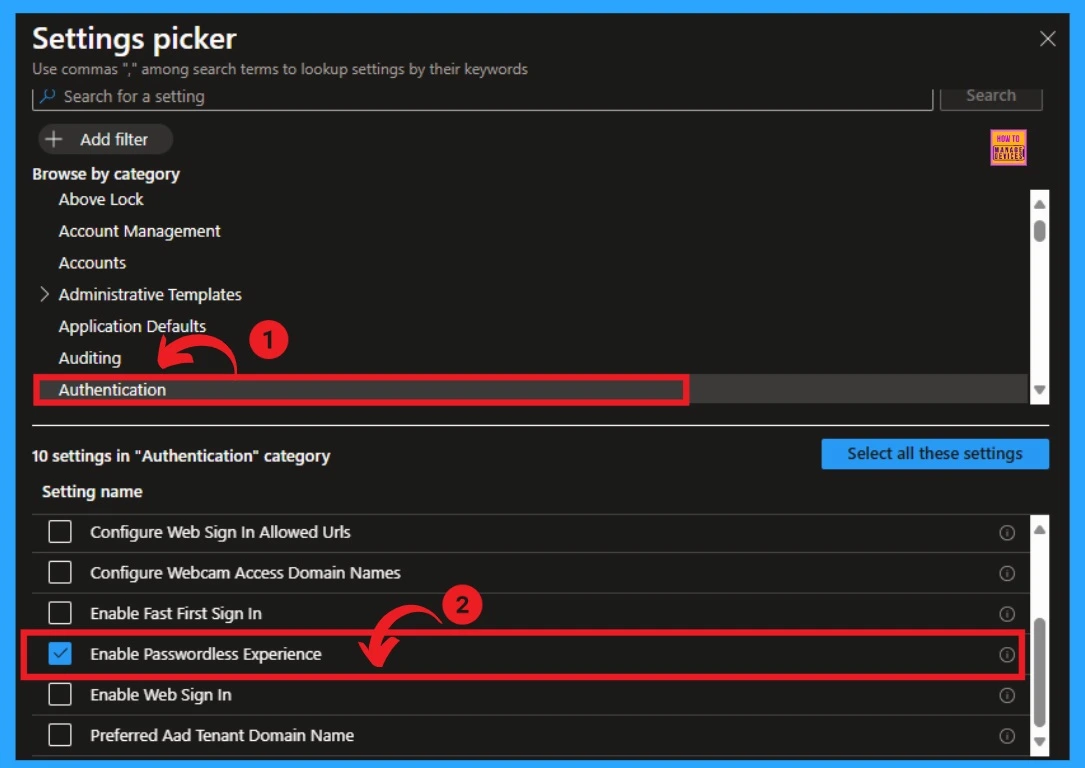
Task: Open info icon for Configure Web Sign In Allowed Urls
Action: click(1007, 532)
